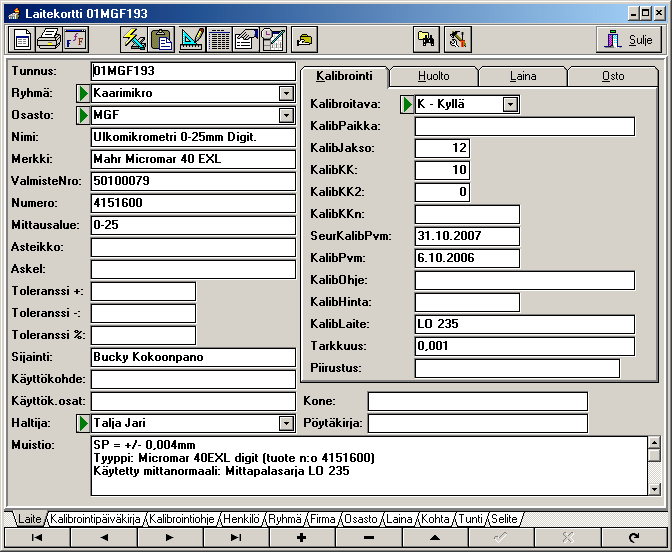Open the table grid view icon
Viewport: 672px width, 552px height.
pyautogui.click(x=219, y=39)
